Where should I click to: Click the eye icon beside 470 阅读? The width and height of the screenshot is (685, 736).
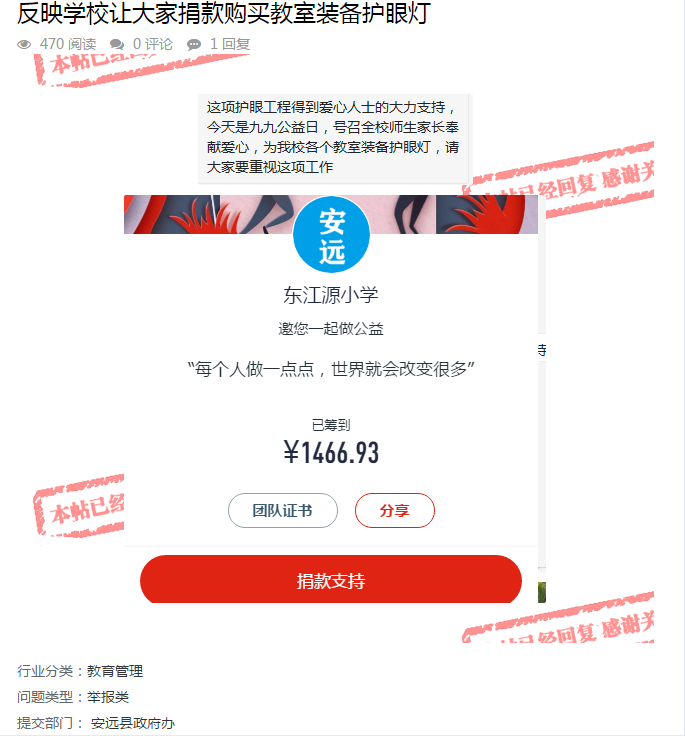[24, 45]
